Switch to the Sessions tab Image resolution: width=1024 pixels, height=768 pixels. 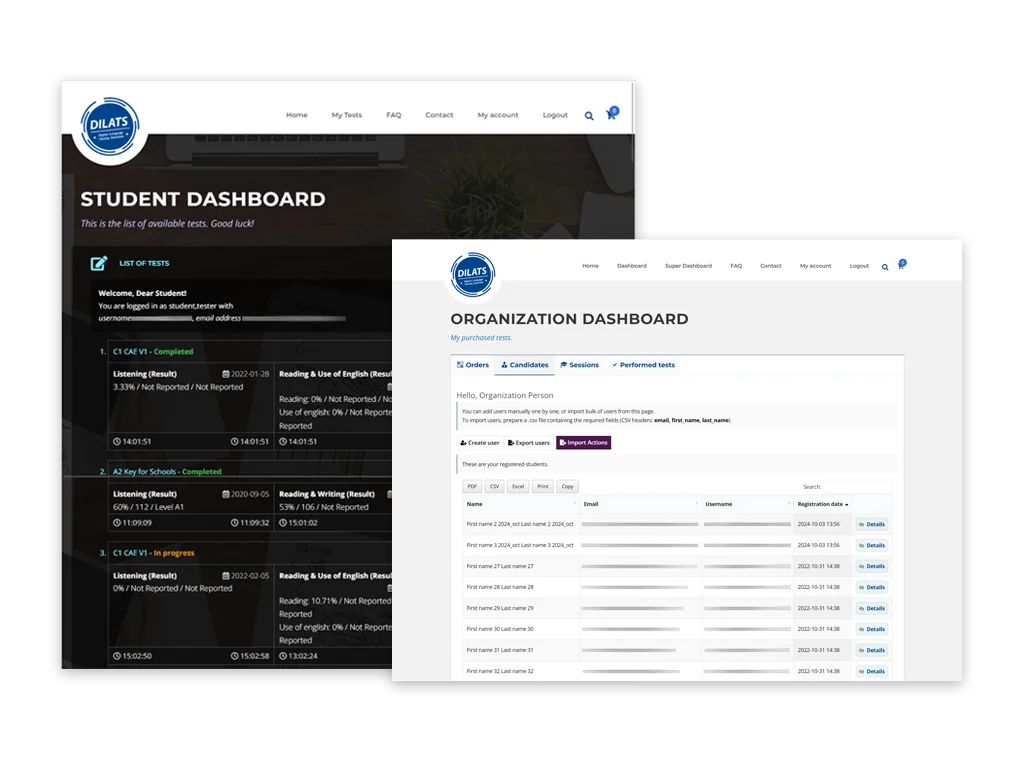579,365
